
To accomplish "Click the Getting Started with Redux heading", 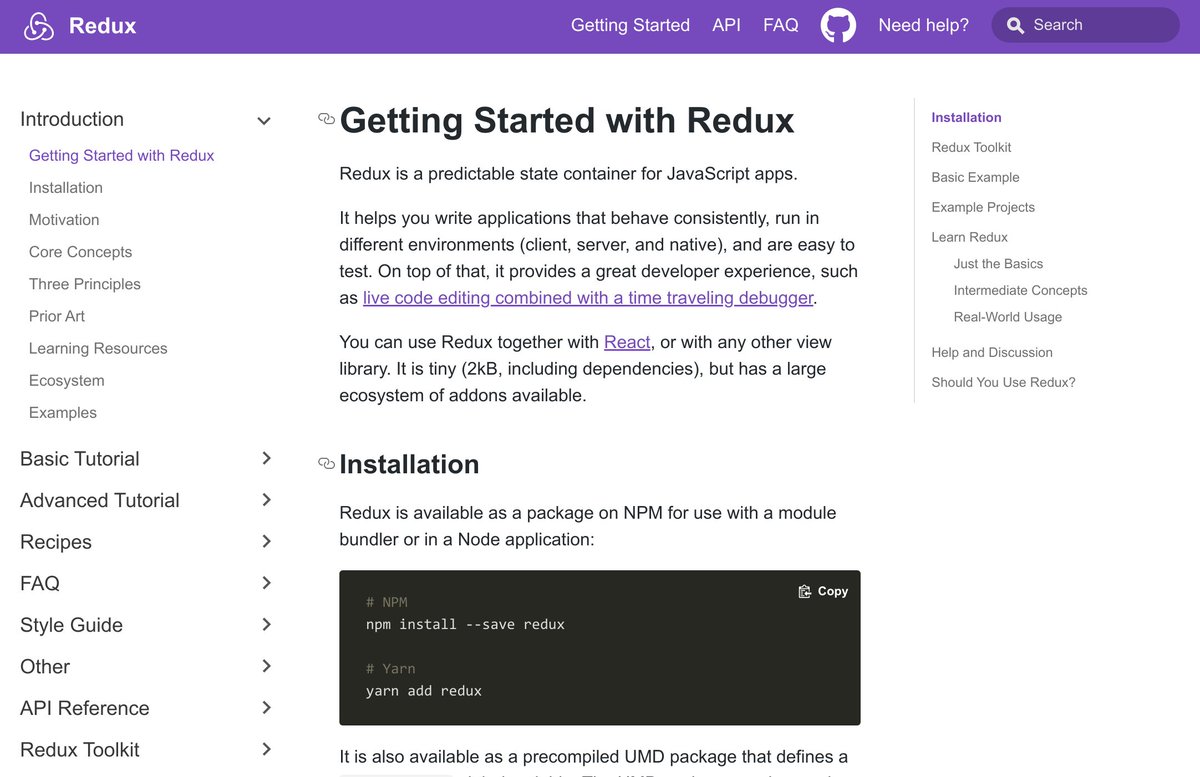I will [567, 120].
